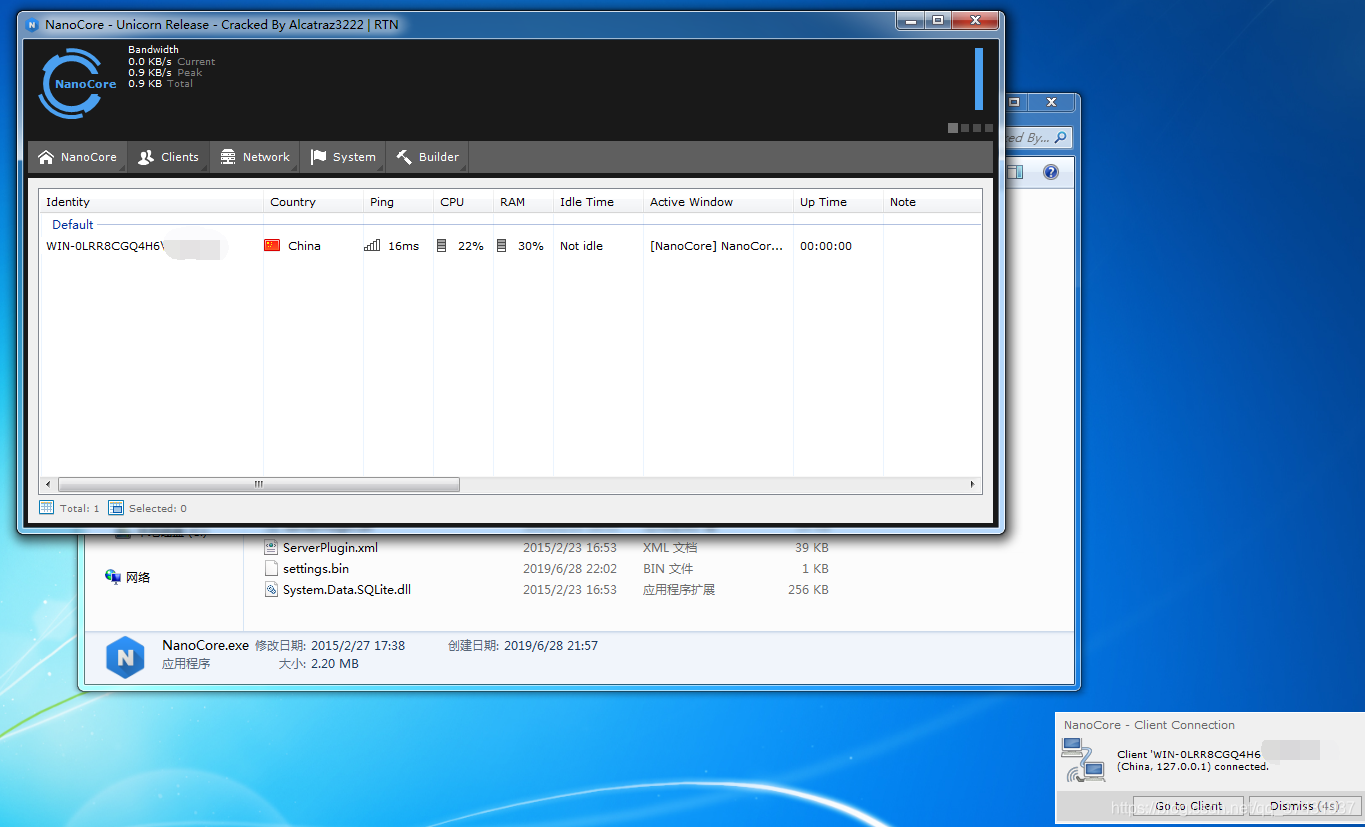1365x827 pixels.
Task: Click the Active Window column header
Action: 718,202
